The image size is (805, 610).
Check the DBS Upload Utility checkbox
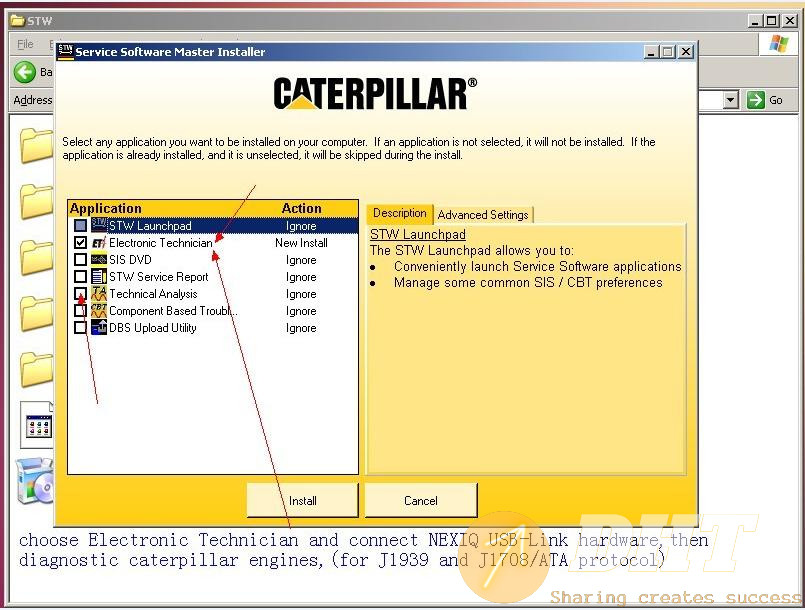(x=81, y=328)
